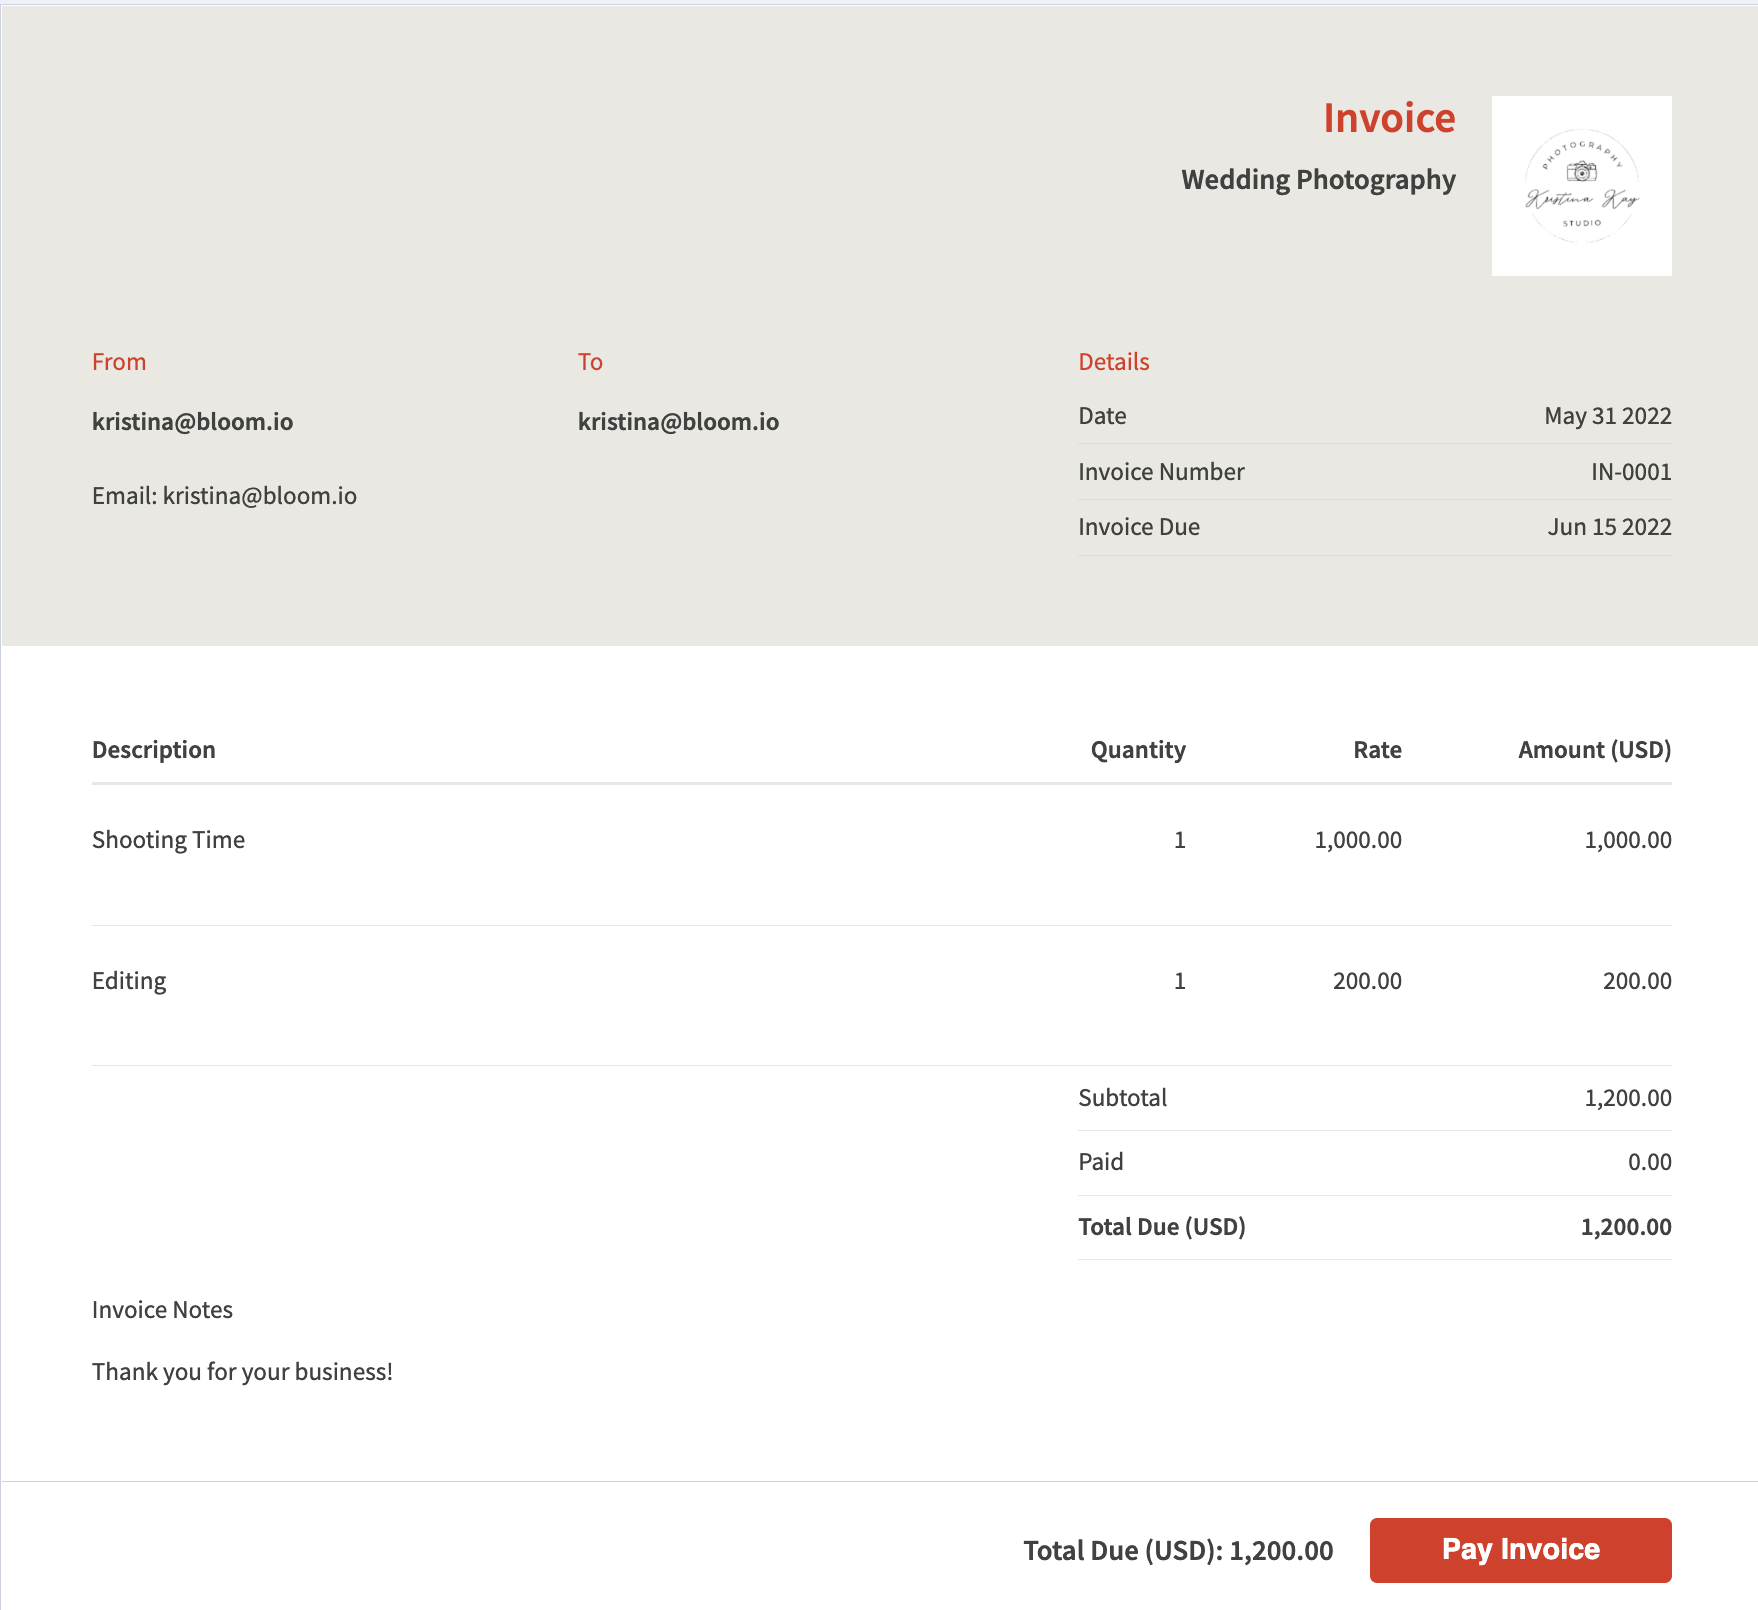Select the recipient address under To
This screenshot has width=1758, height=1610.
click(678, 422)
